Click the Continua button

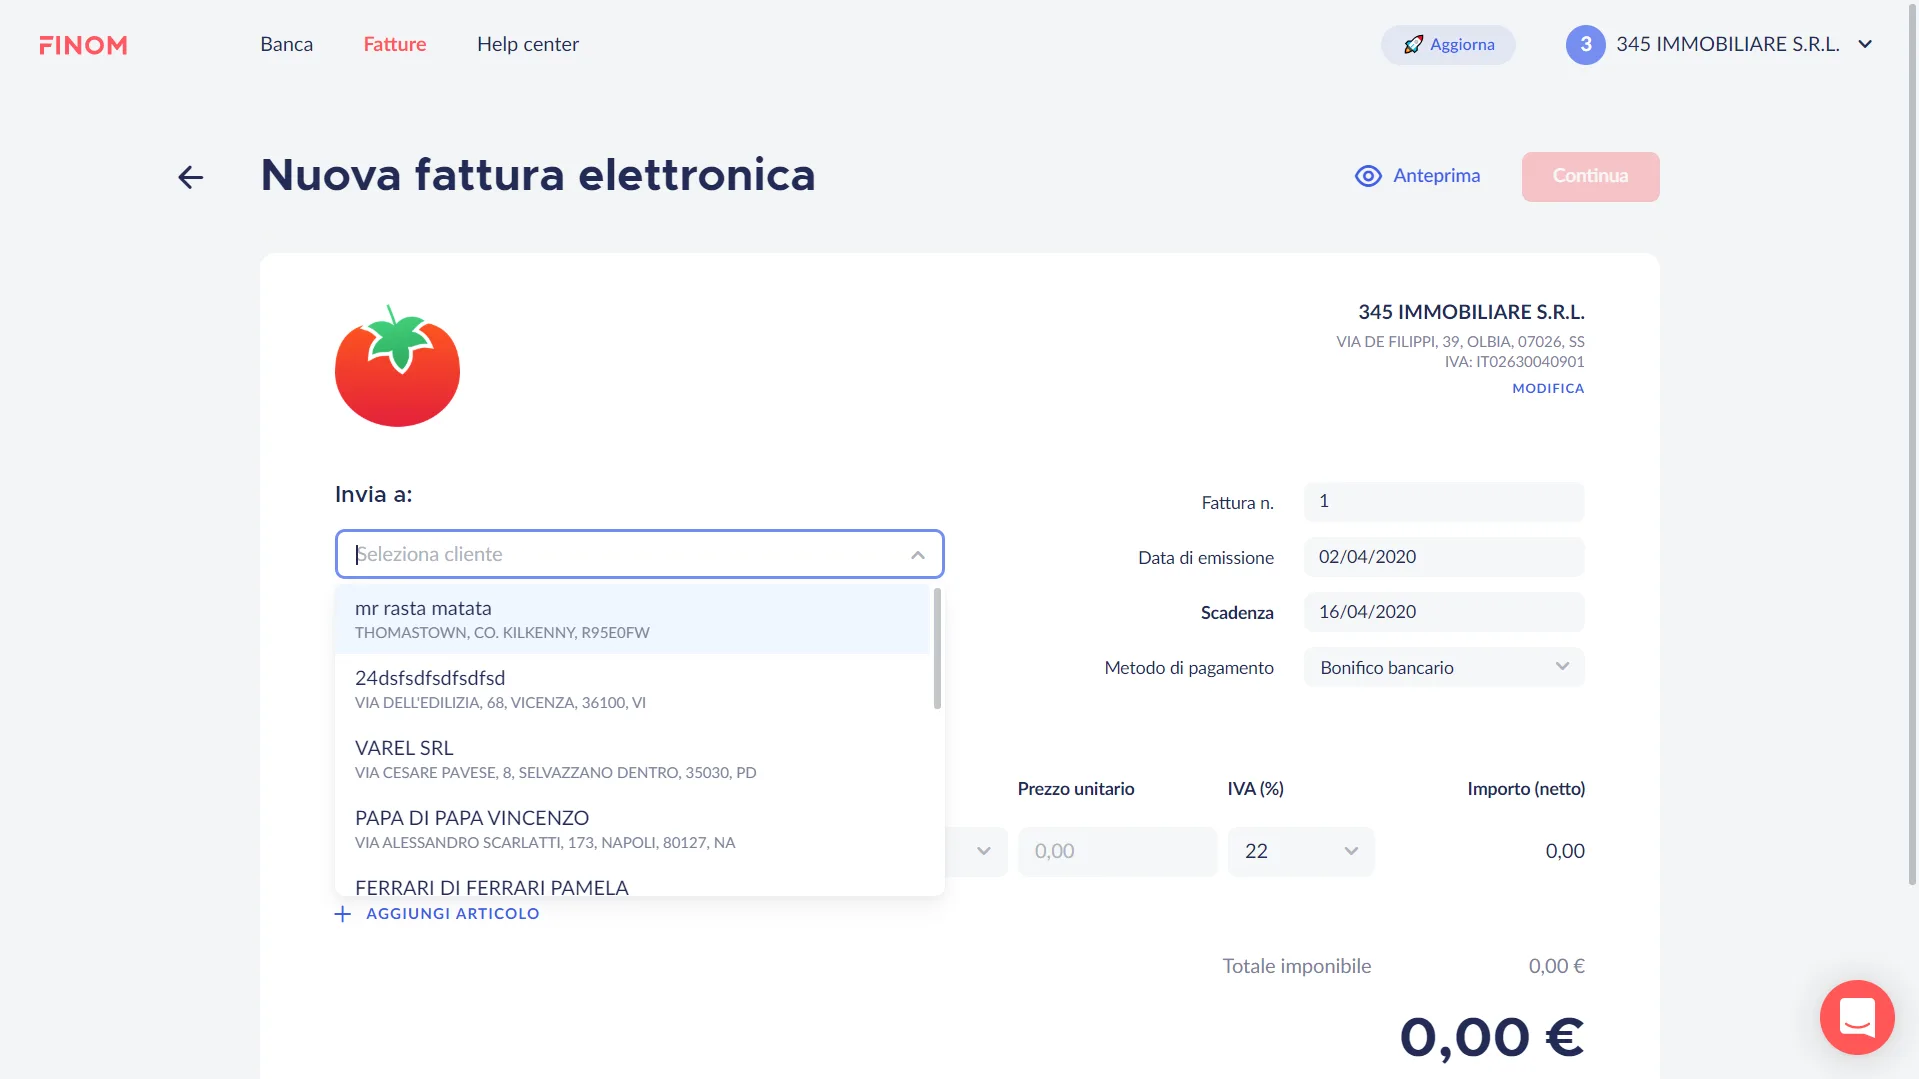[x=1590, y=176]
